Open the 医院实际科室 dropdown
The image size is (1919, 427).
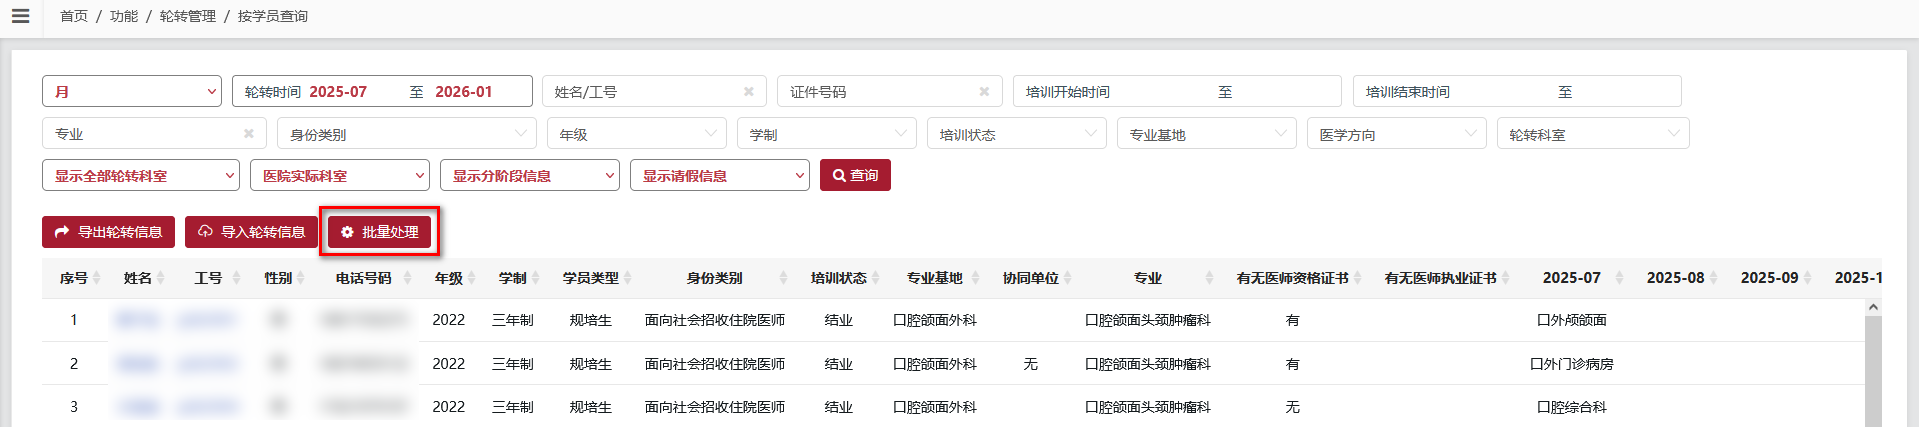[340, 175]
